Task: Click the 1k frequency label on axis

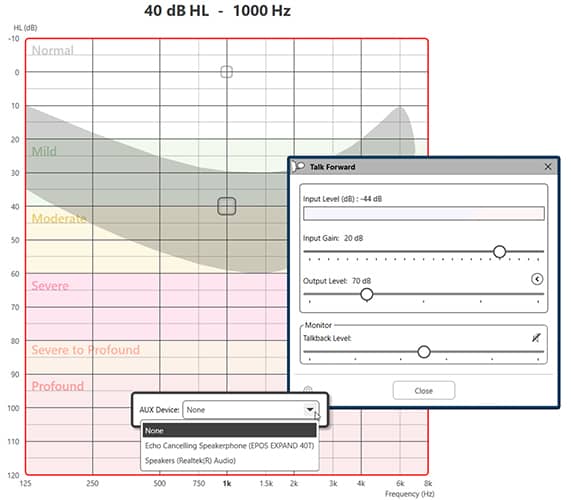Action: point(227,483)
